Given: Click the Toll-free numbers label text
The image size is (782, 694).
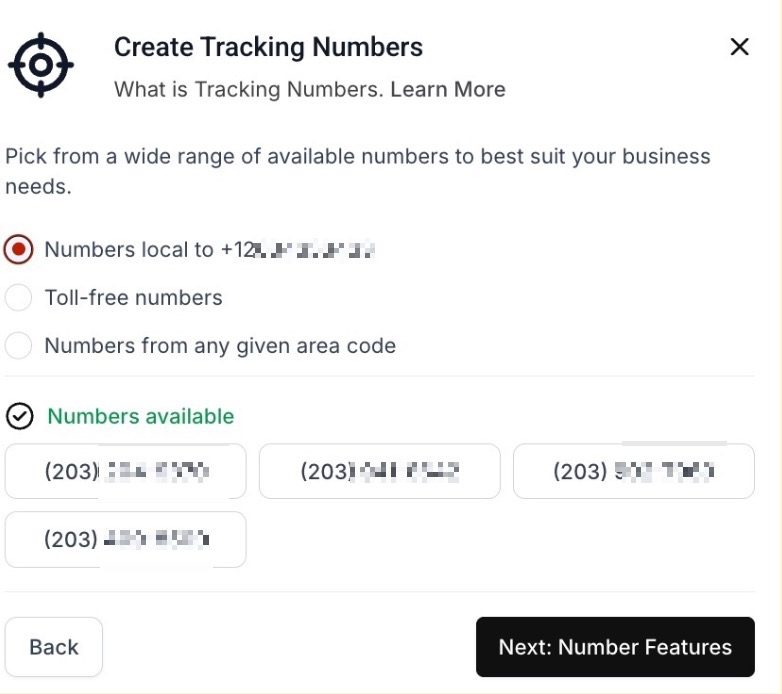Looking at the screenshot, I should [133, 298].
